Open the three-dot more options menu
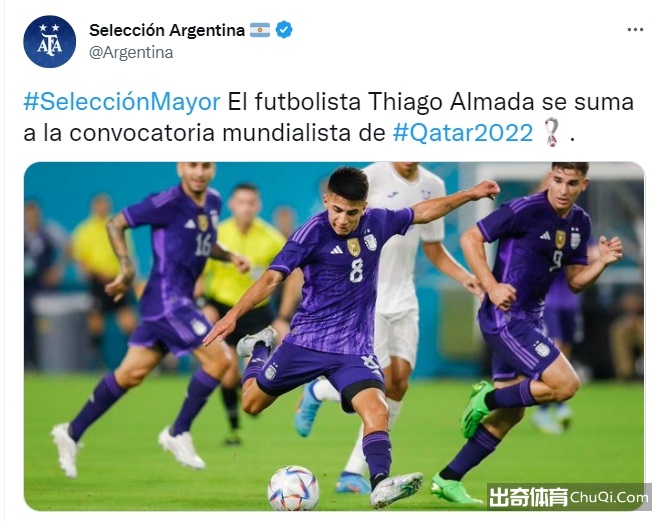 635,30
